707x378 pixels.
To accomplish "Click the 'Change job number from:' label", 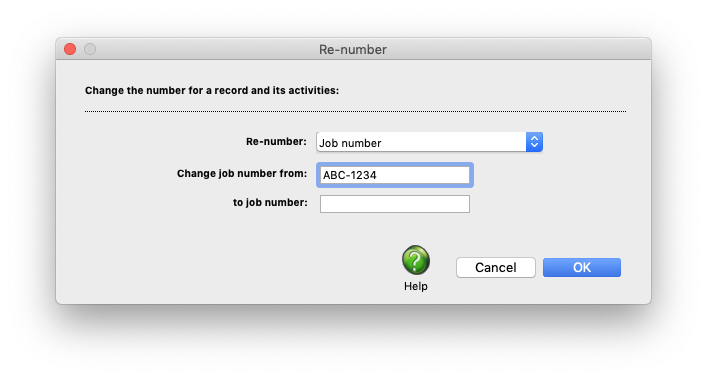I will 242,174.
